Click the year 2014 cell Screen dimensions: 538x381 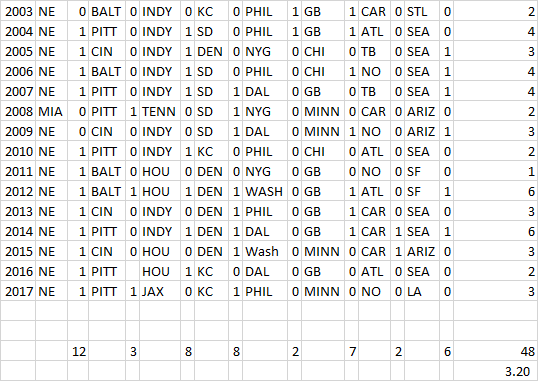click(18, 232)
